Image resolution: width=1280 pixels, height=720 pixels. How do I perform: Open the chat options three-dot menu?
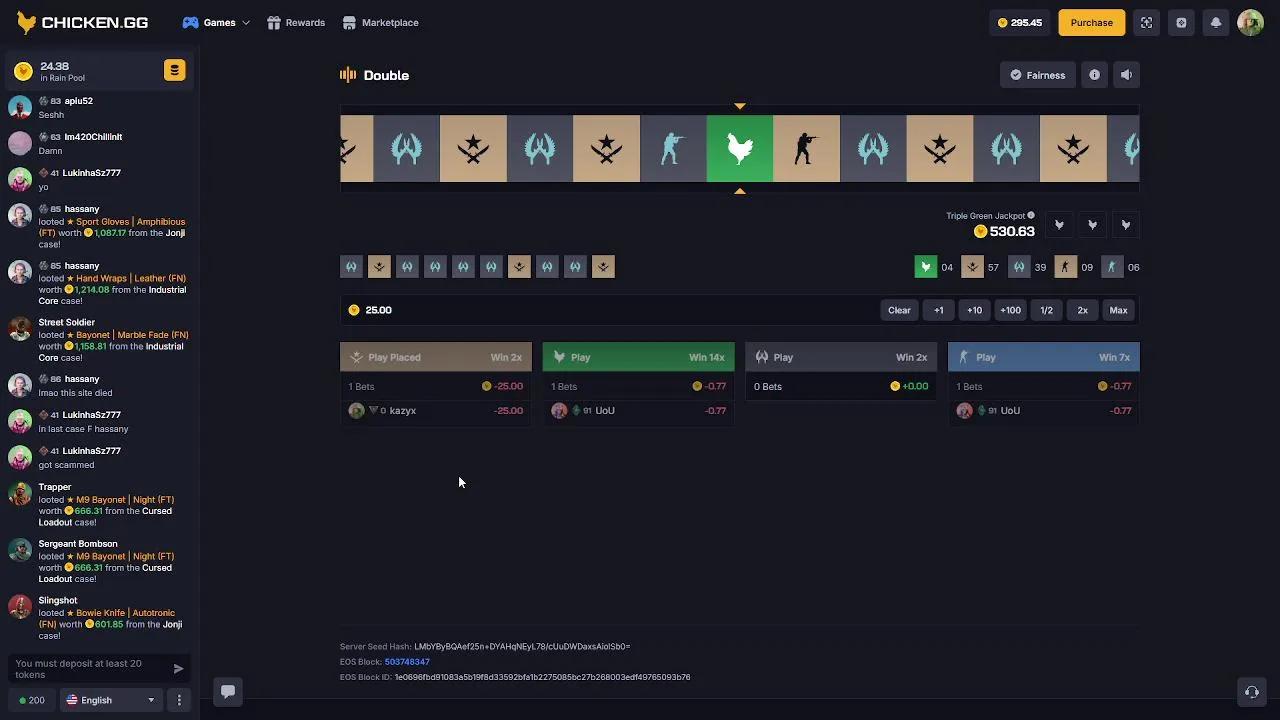179,700
